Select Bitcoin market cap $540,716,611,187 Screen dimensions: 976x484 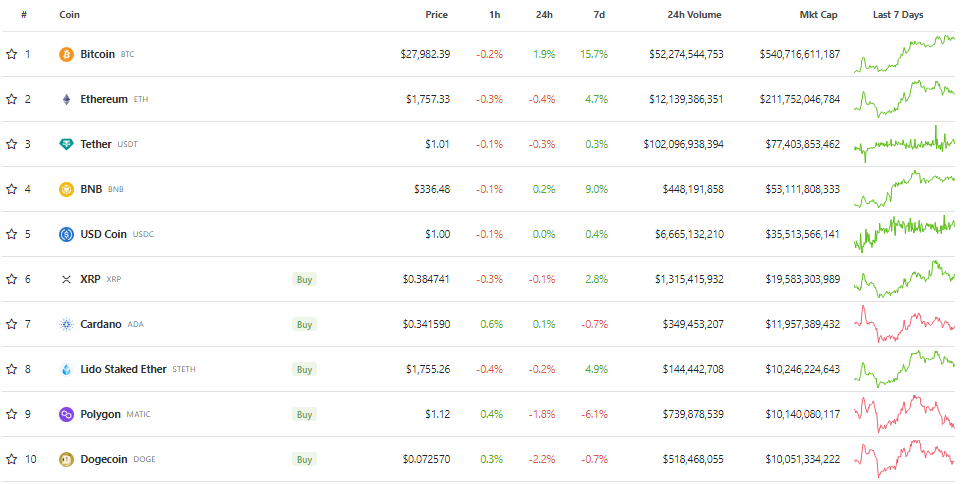pyautogui.click(x=799, y=54)
